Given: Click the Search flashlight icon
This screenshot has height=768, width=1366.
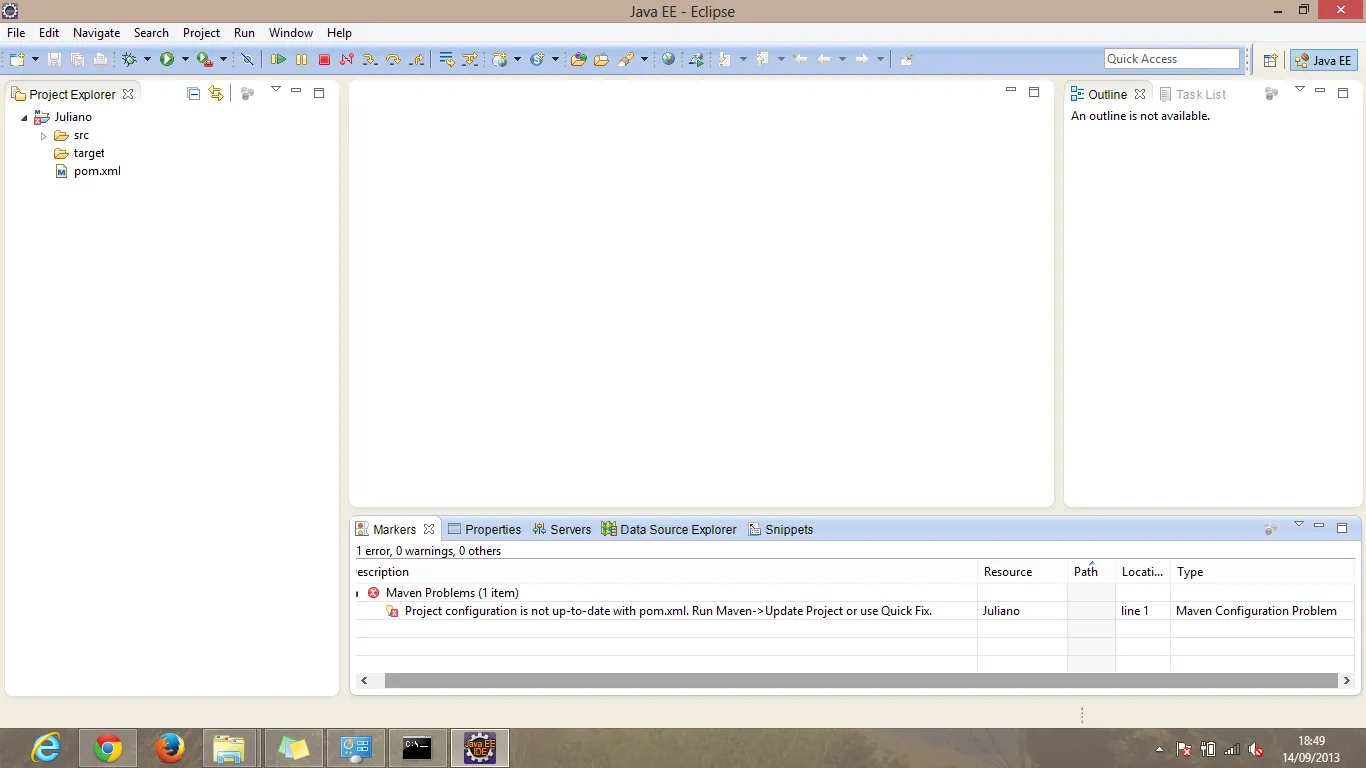Looking at the screenshot, I should click(x=626, y=60).
